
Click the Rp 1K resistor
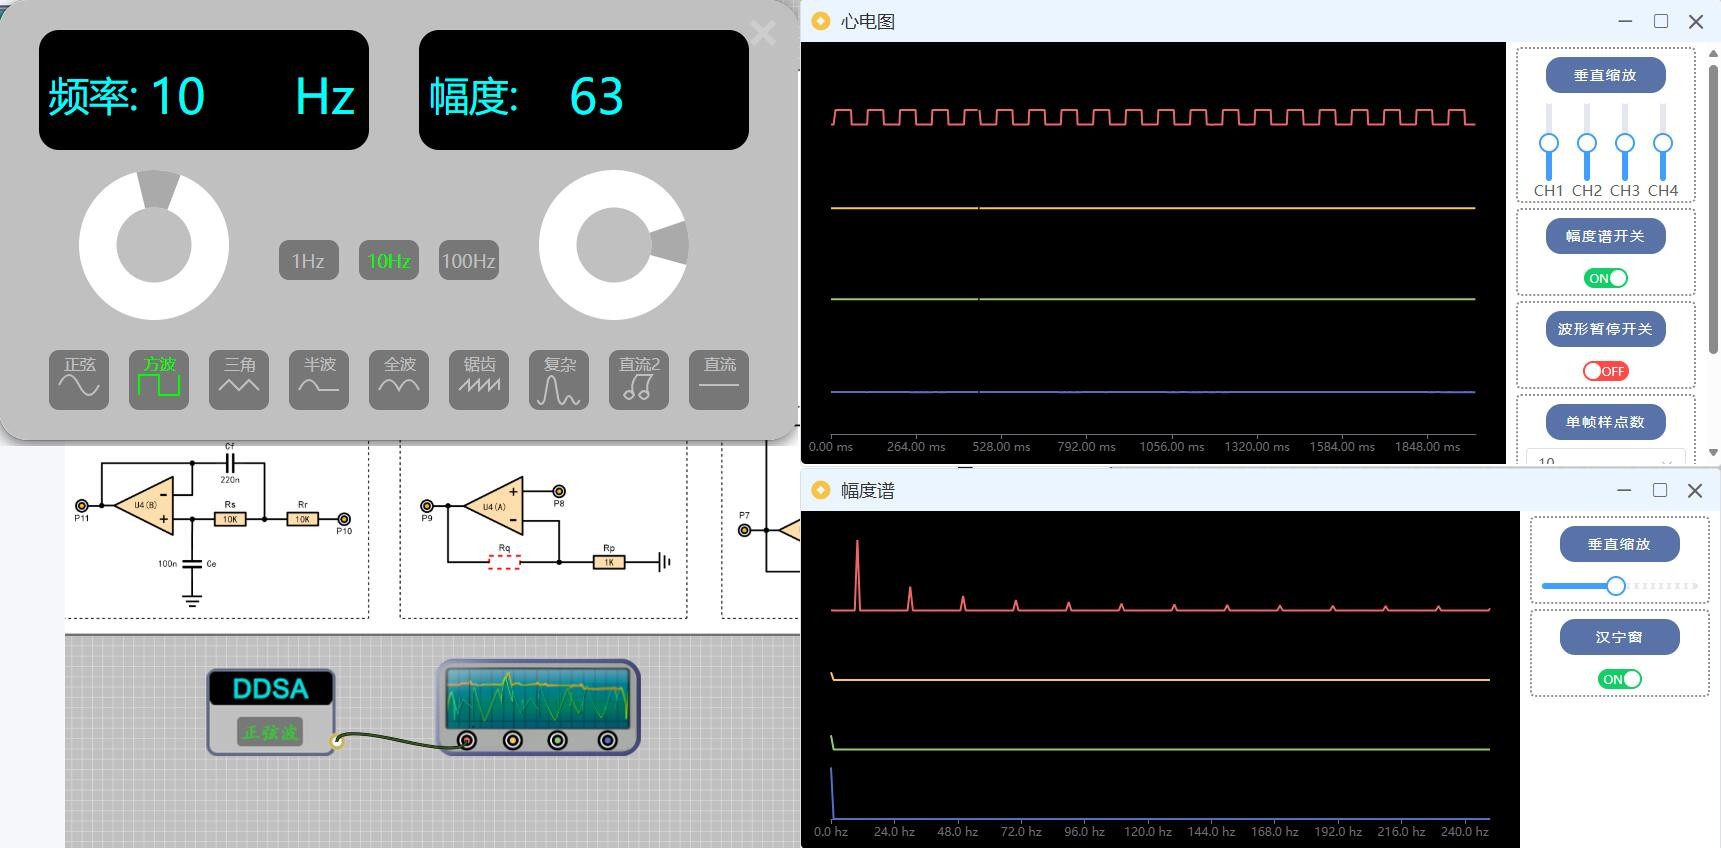609,562
